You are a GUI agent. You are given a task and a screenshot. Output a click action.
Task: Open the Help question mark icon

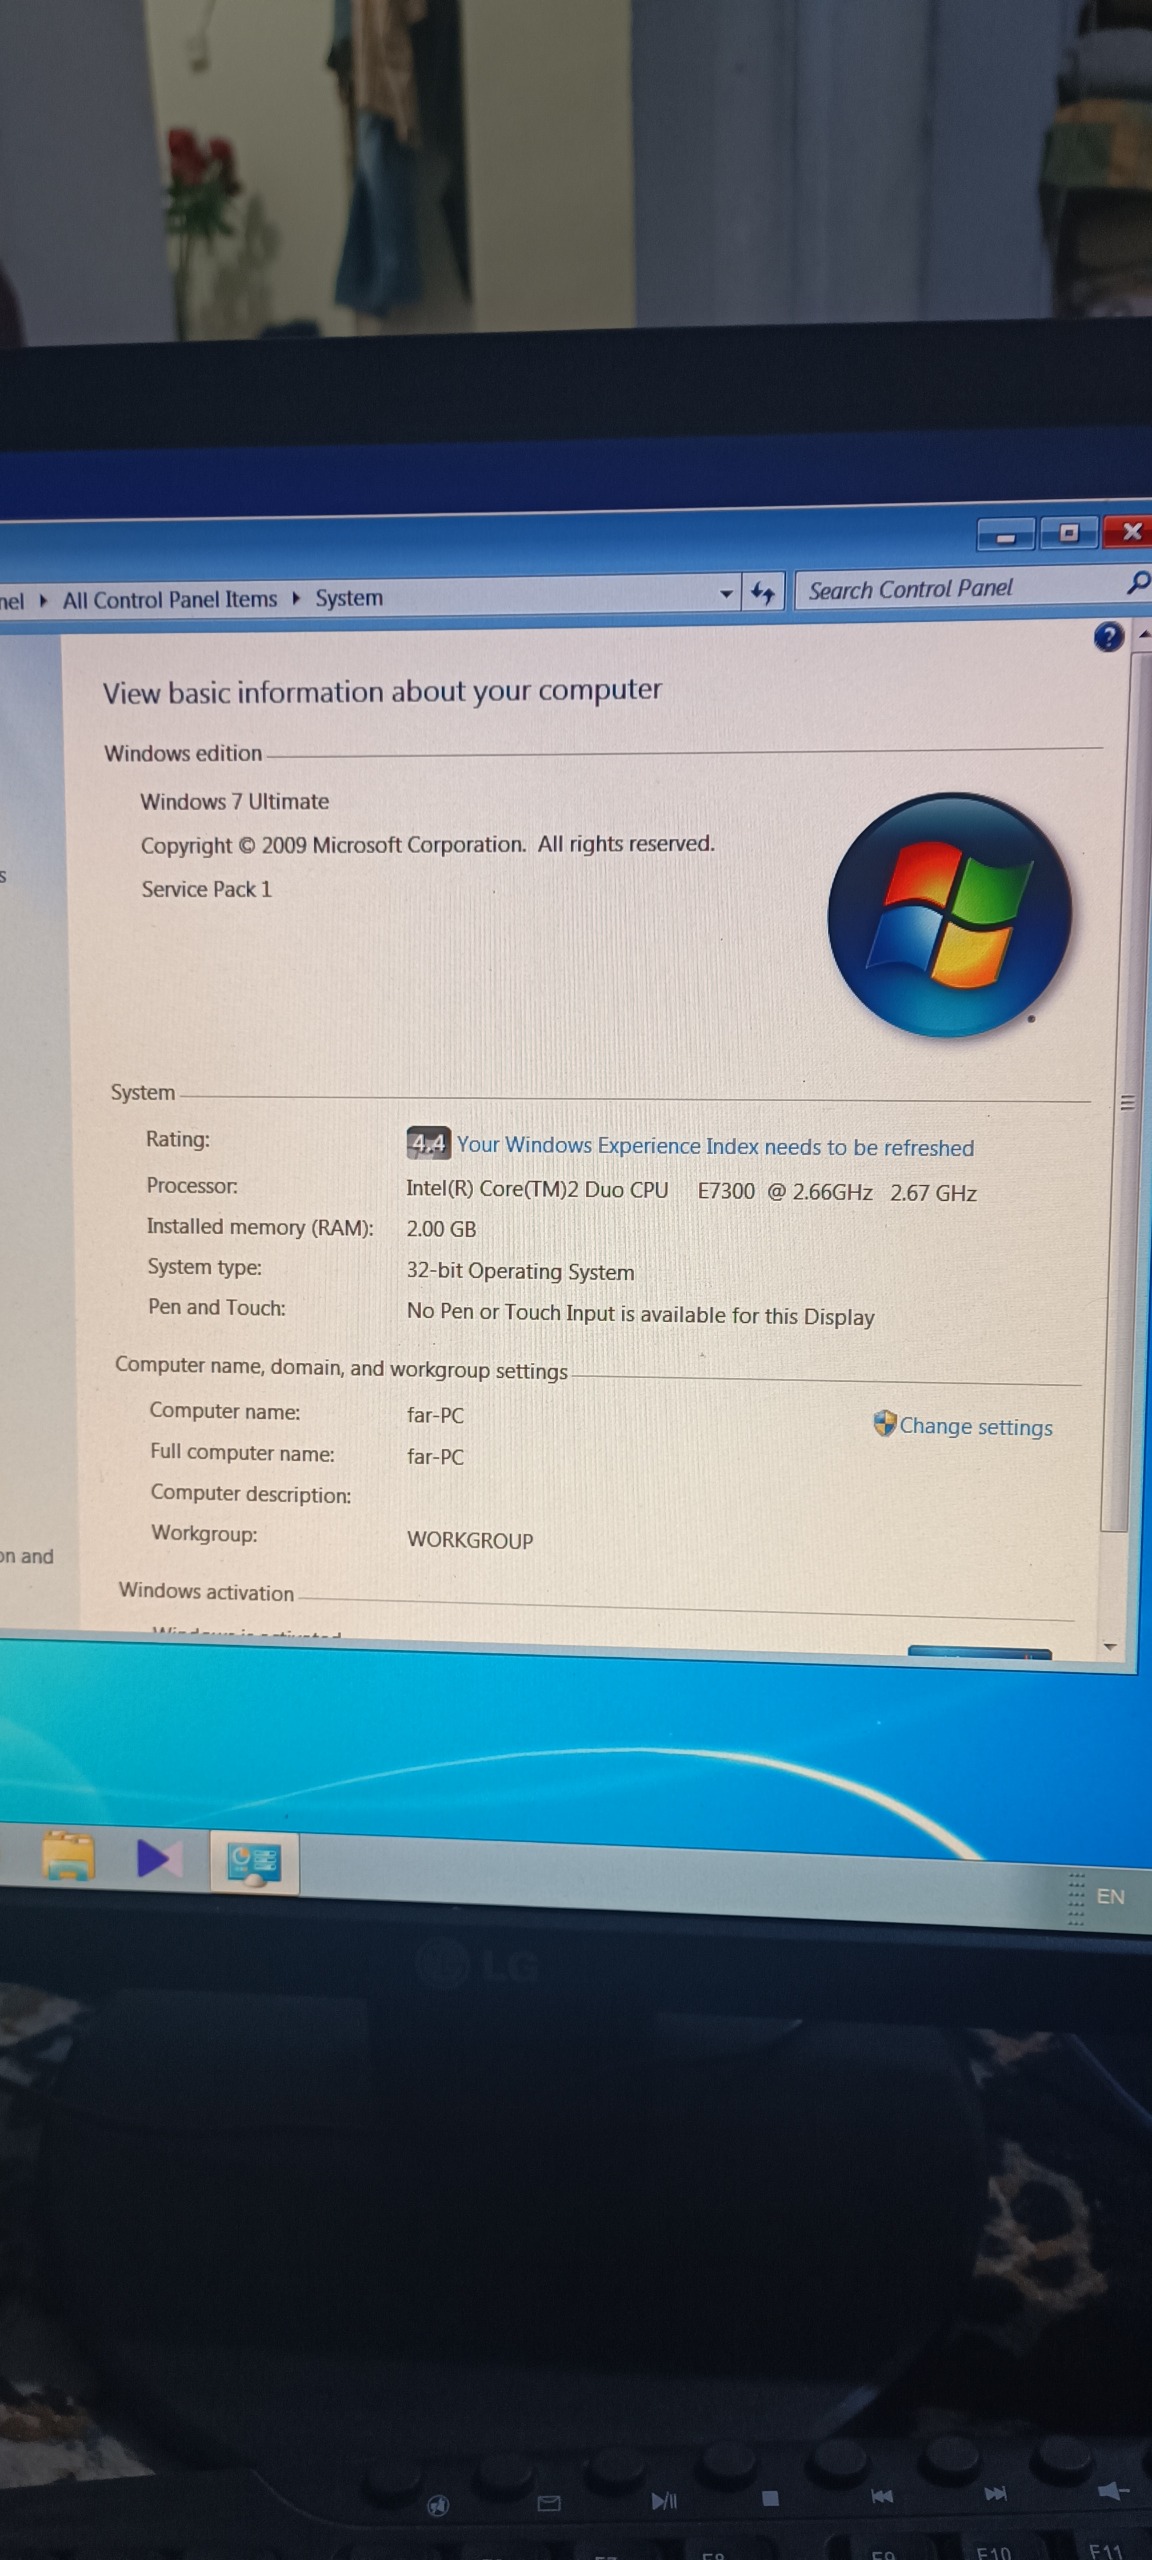pyautogui.click(x=1108, y=637)
